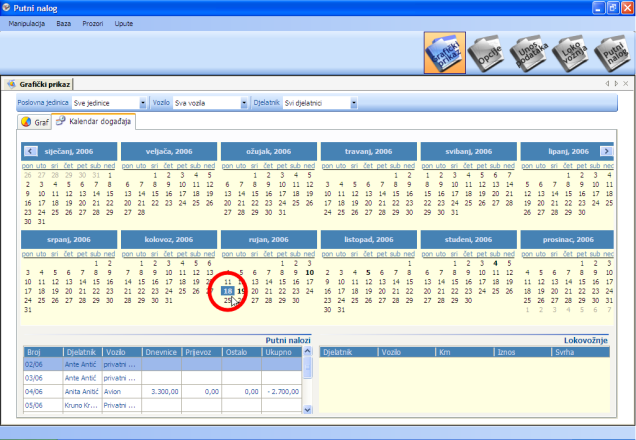Click the Iznos column header in Lokovožnje

tap(523, 352)
